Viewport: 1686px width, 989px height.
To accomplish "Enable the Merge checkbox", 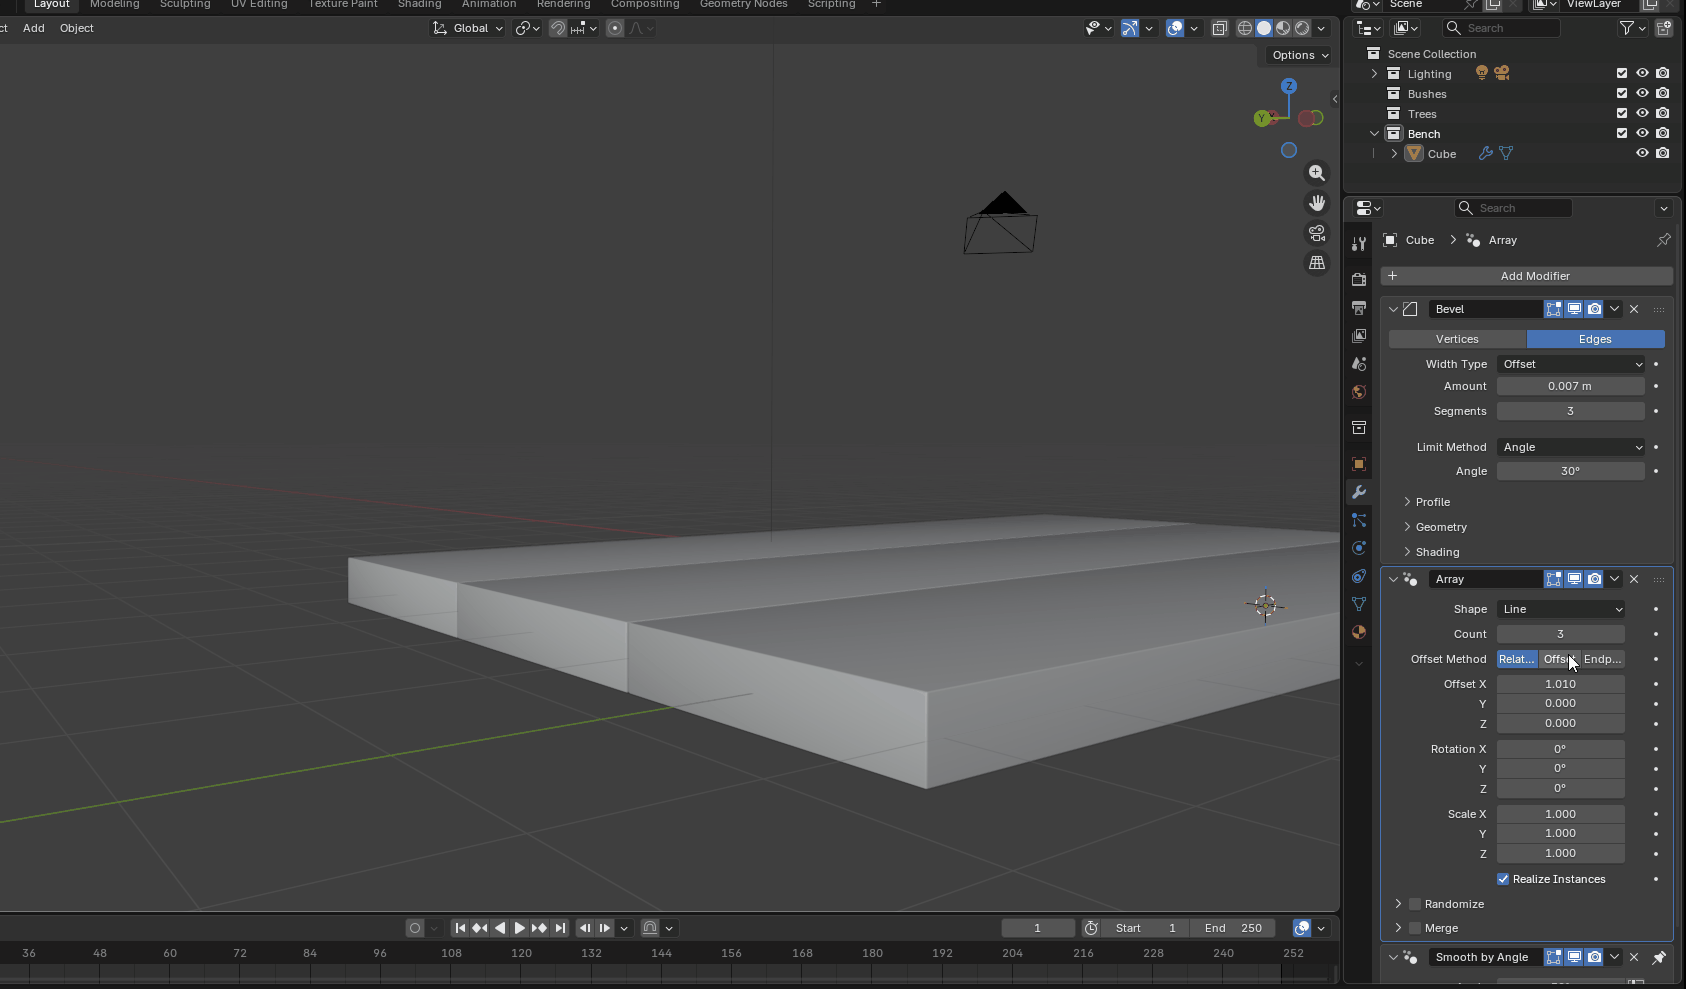I will 1415,928.
